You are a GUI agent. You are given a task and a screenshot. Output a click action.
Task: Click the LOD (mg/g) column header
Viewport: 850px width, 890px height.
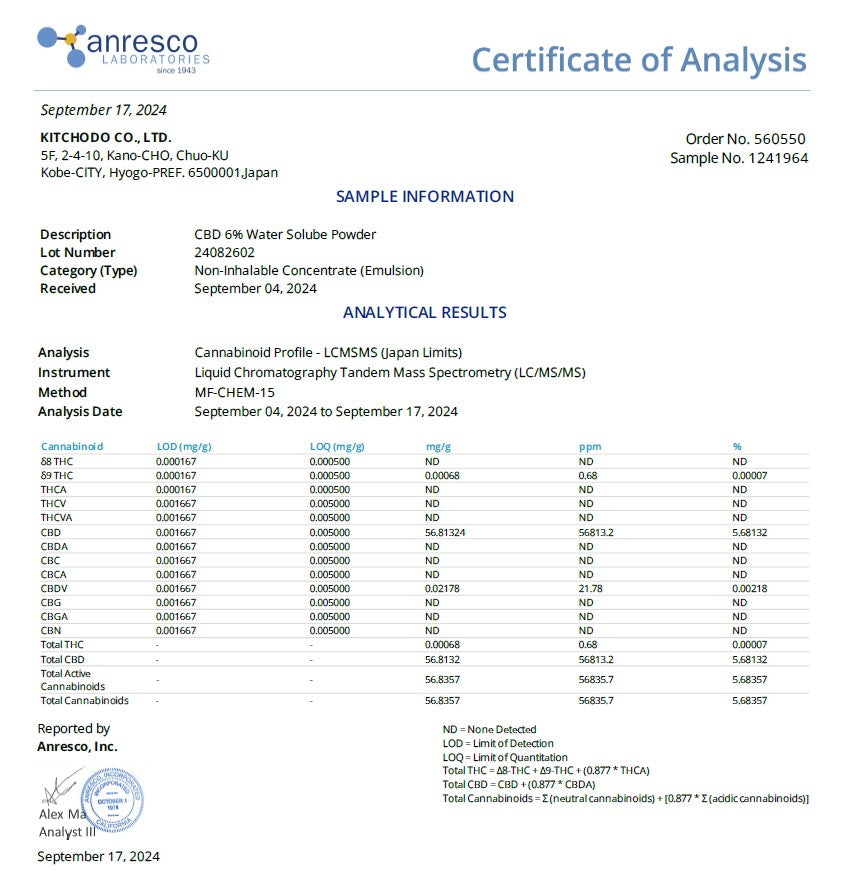[x=184, y=447]
